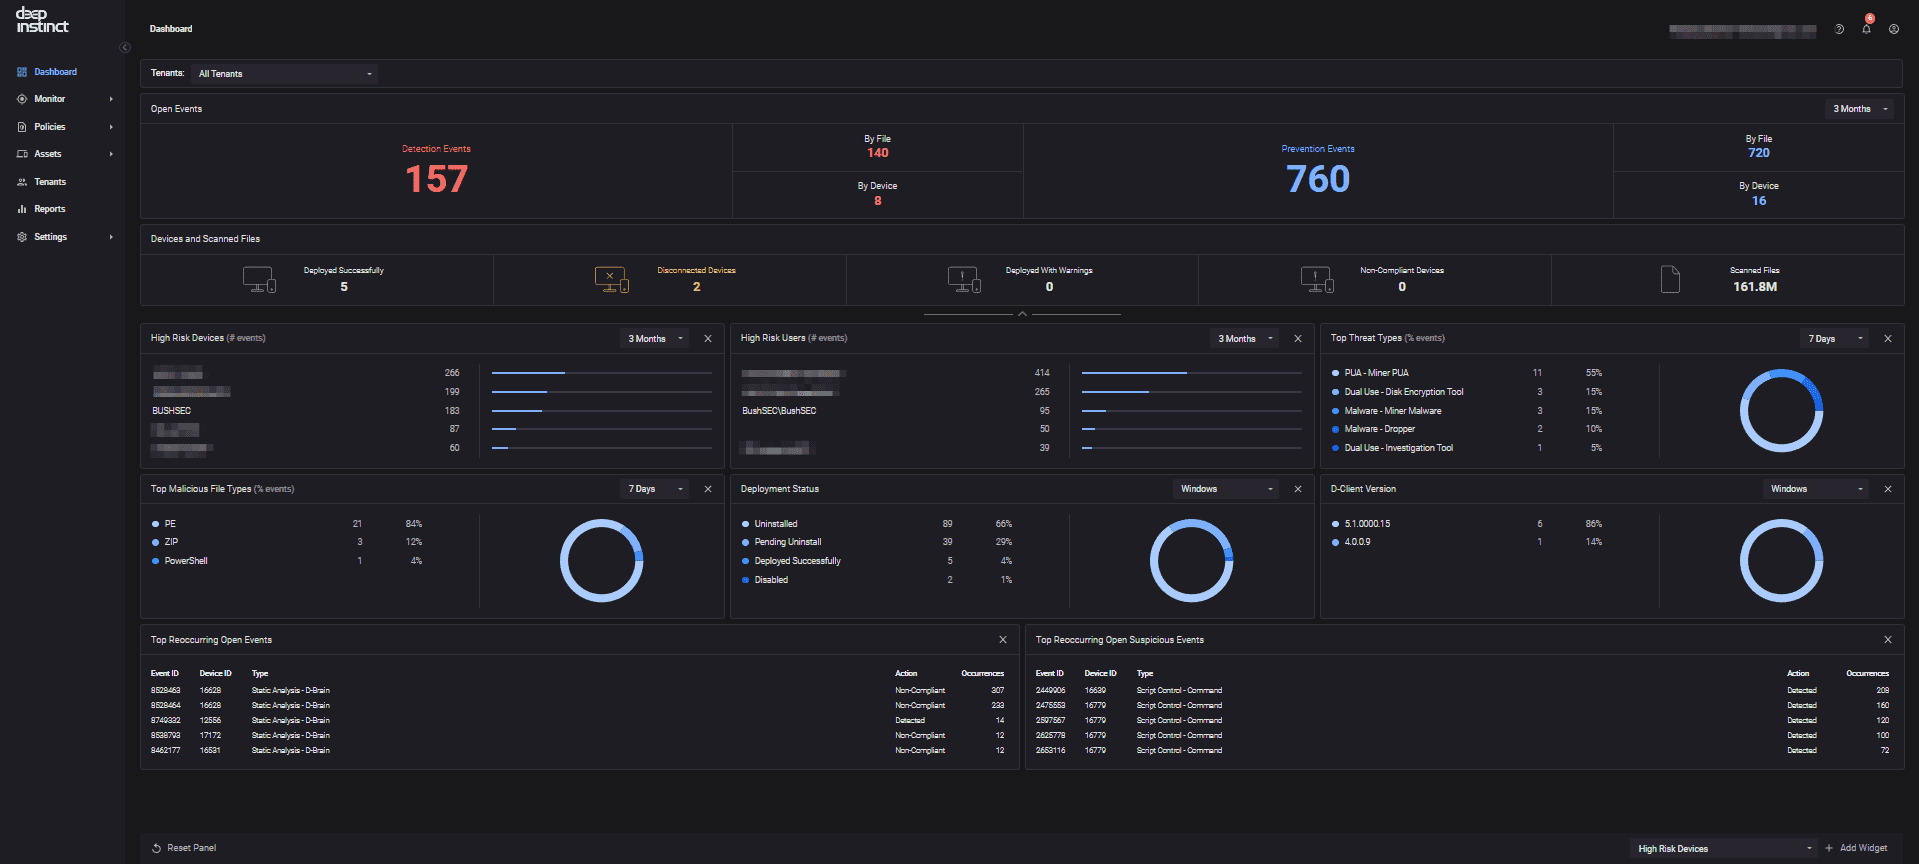
Task: Click the Add Widget button
Action: [1857, 848]
